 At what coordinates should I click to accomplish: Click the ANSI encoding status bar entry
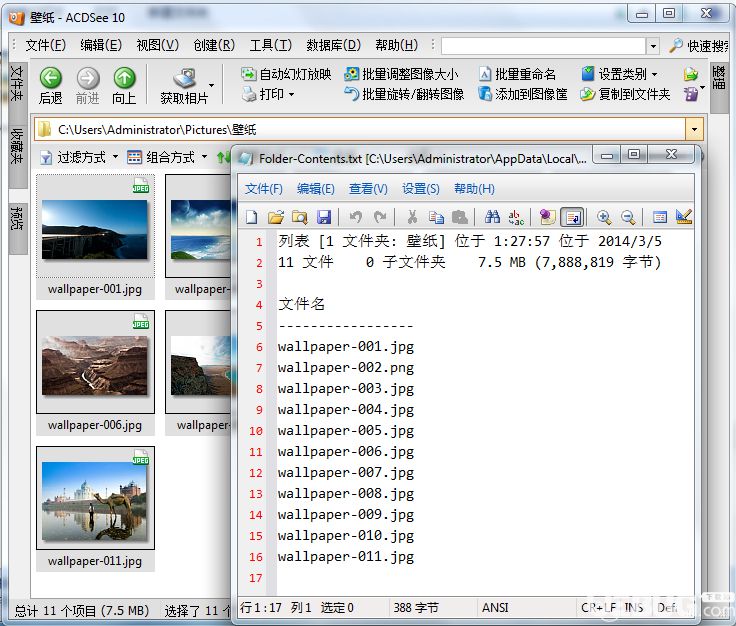pyautogui.click(x=495, y=608)
